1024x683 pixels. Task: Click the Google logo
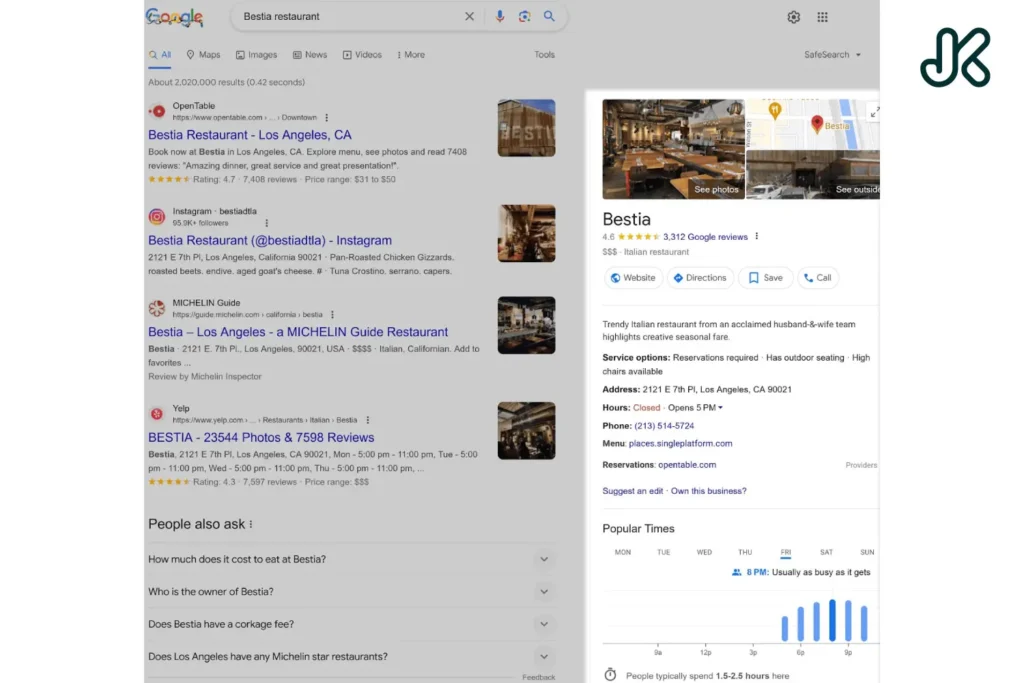pyautogui.click(x=174, y=17)
